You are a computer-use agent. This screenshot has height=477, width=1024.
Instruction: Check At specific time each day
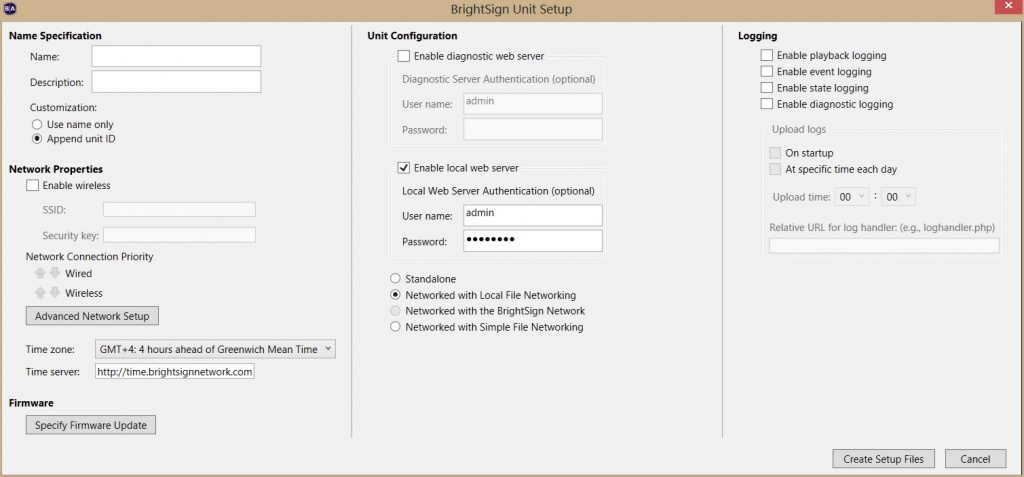pyautogui.click(x=775, y=169)
